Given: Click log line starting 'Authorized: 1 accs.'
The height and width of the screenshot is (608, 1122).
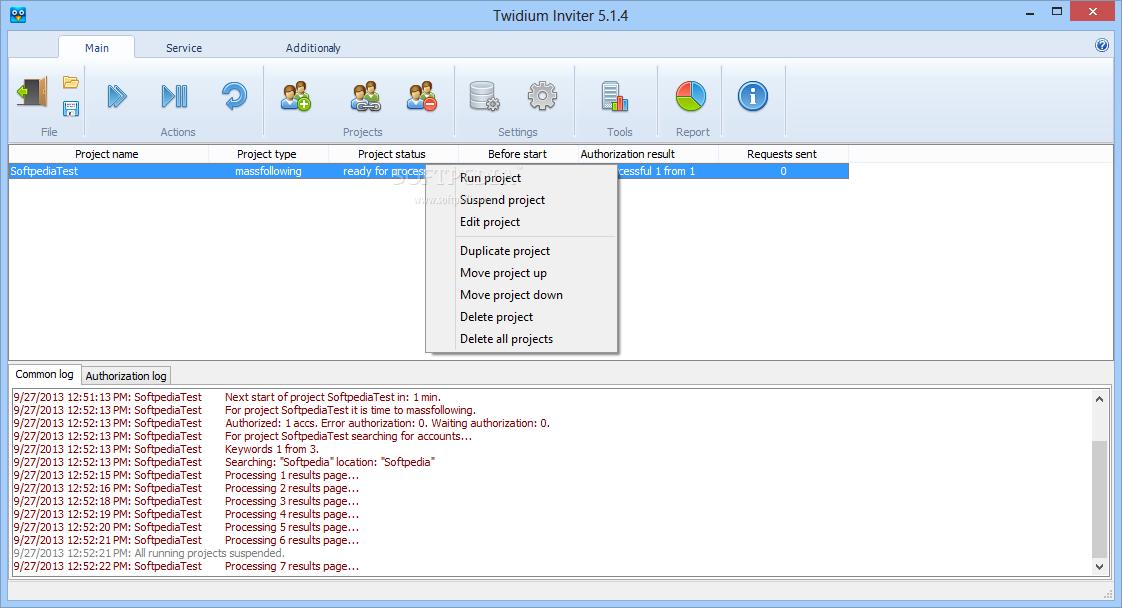Looking at the screenshot, I should [x=387, y=423].
